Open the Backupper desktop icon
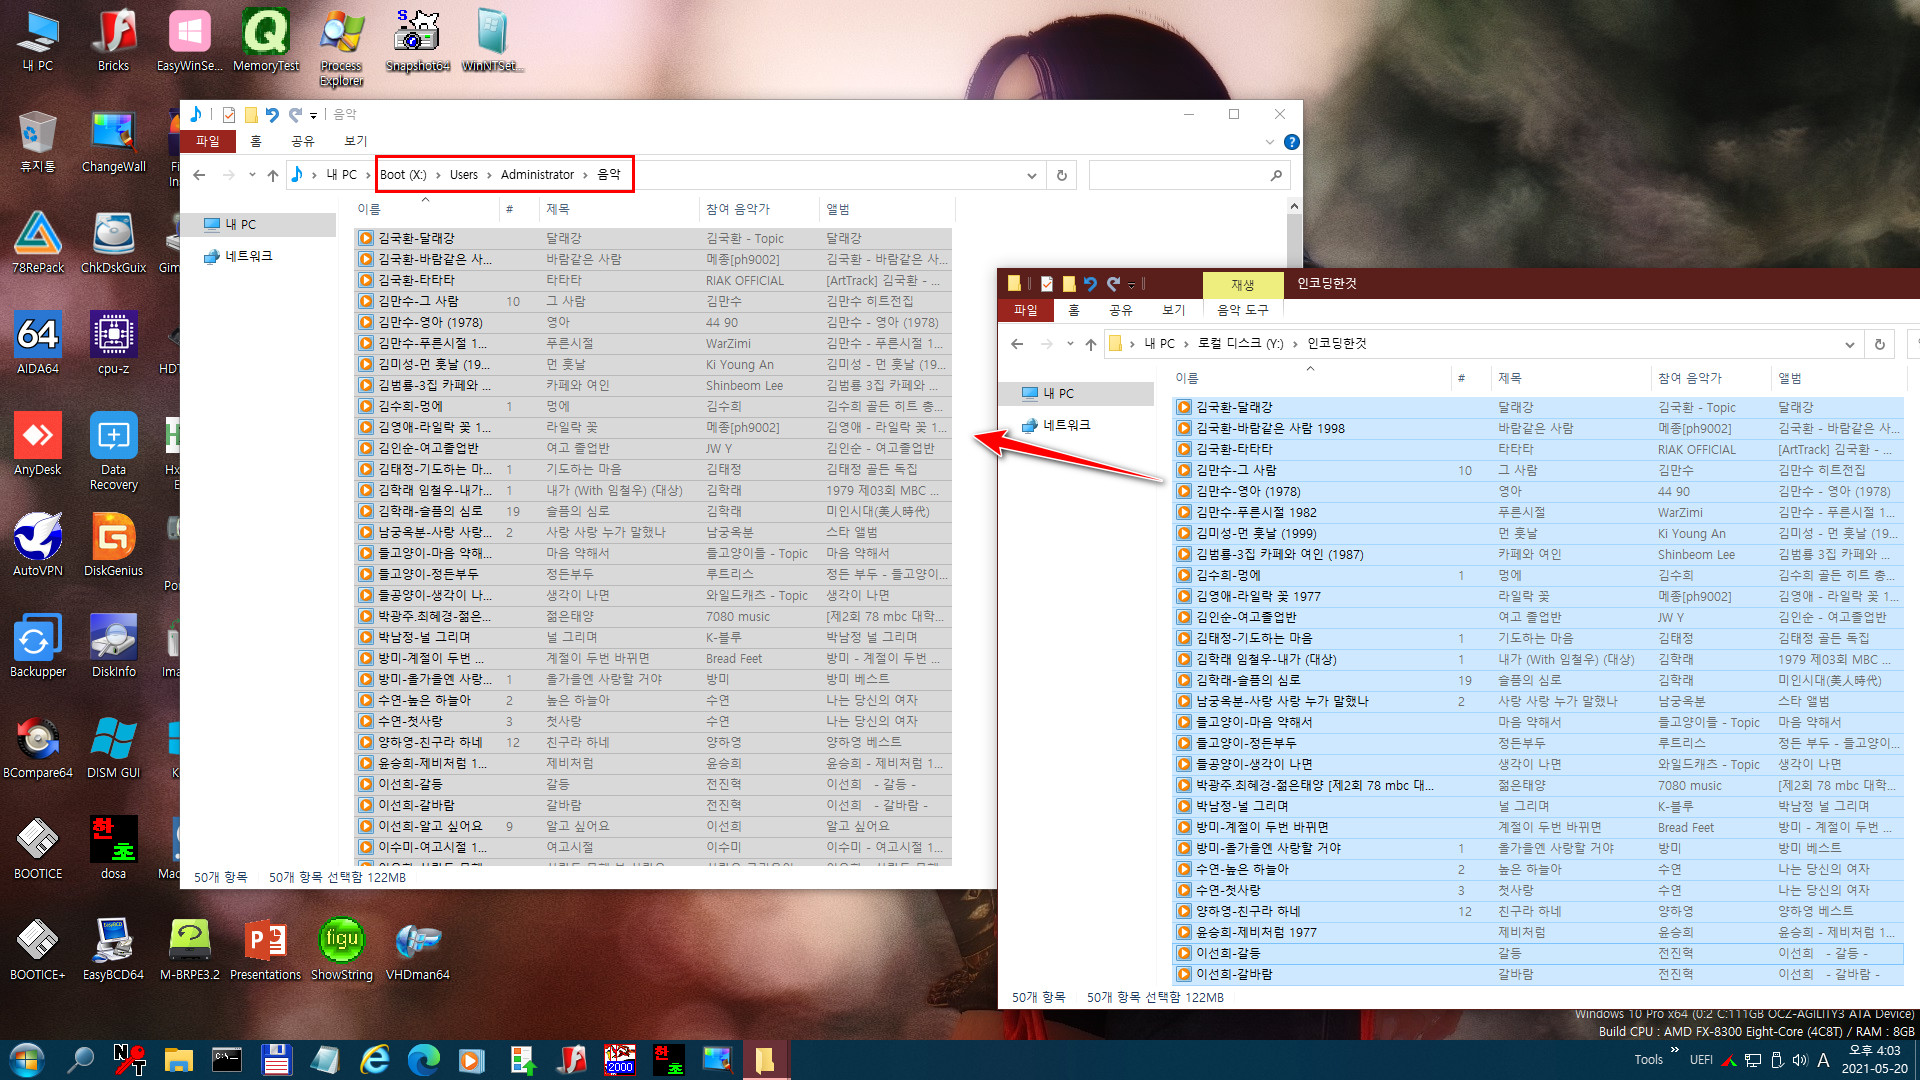 click(38, 647)
